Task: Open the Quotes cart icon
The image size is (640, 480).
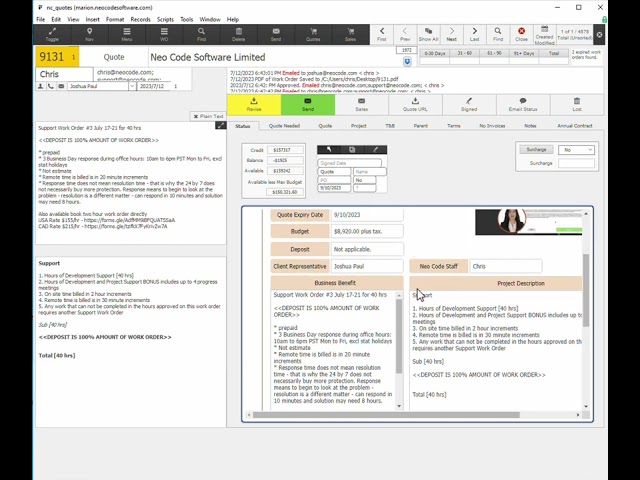Action: (x=313, y=34)
